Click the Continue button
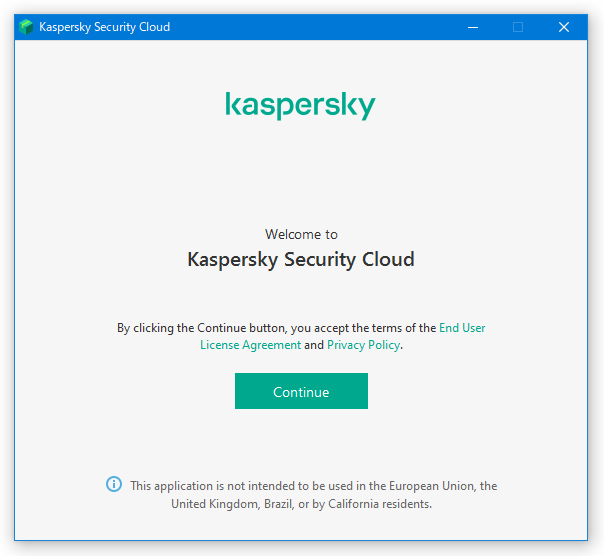The image size is (604, 556). [x=301, y=391]
